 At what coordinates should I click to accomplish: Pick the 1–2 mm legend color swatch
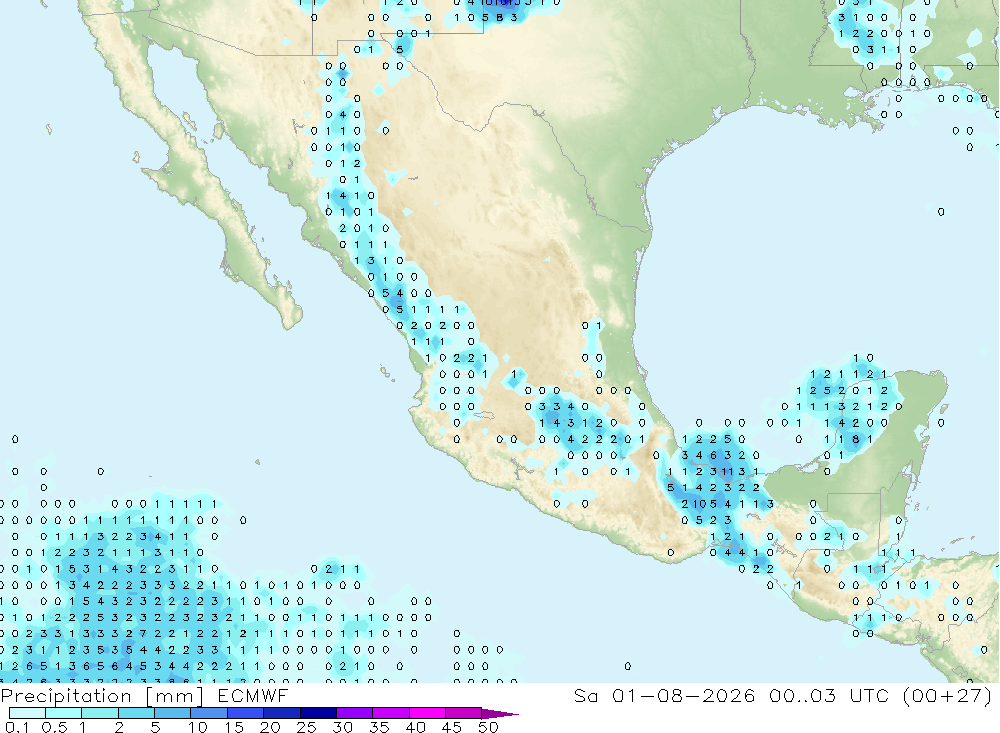coord(100,713)
